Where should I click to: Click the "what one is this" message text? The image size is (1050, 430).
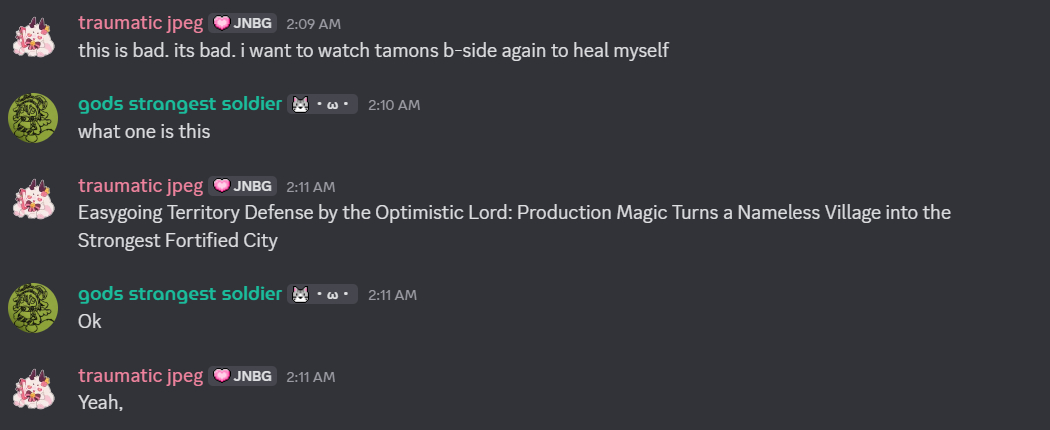click(144, 131)
